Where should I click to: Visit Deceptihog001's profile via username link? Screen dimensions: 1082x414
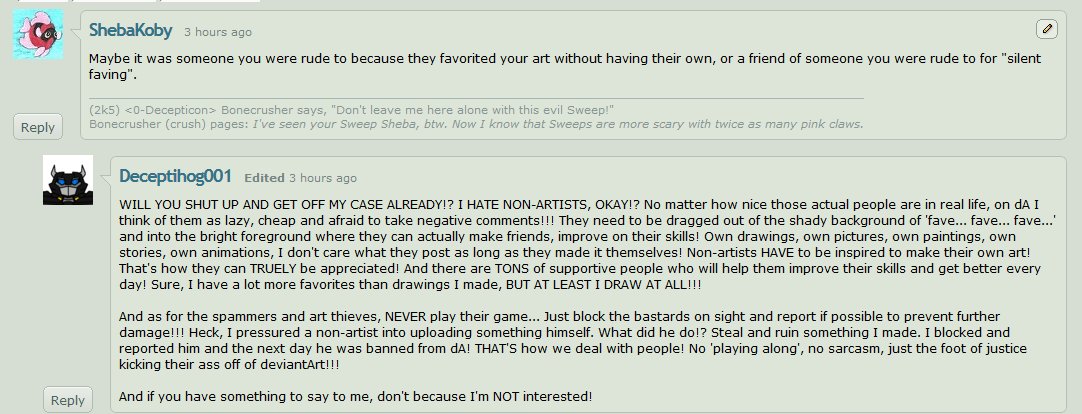[175, 176]
